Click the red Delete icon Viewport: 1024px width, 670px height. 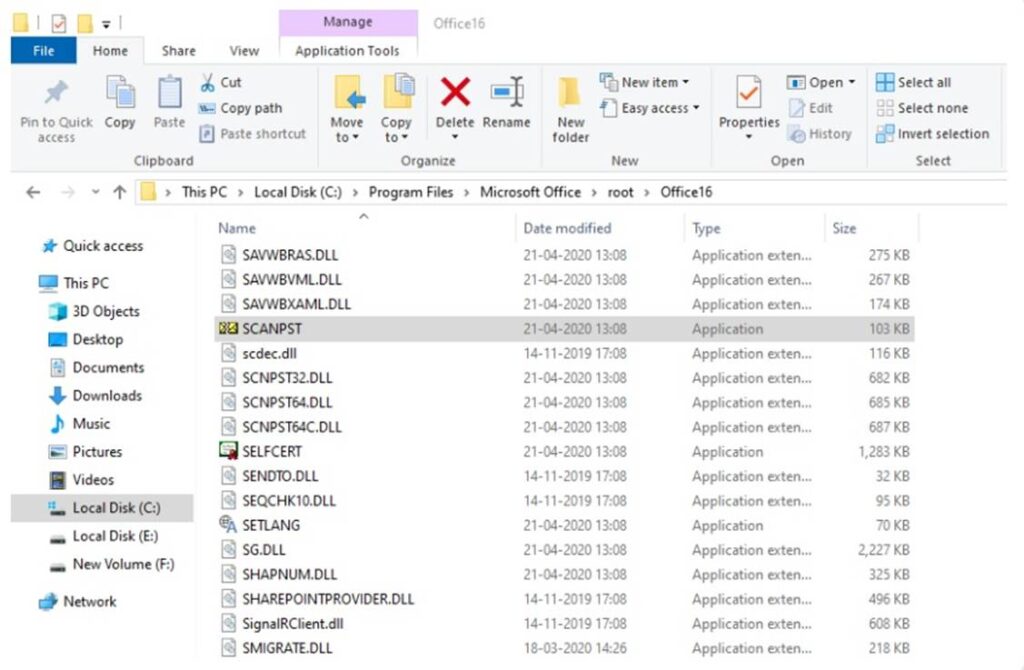(455, 91)
